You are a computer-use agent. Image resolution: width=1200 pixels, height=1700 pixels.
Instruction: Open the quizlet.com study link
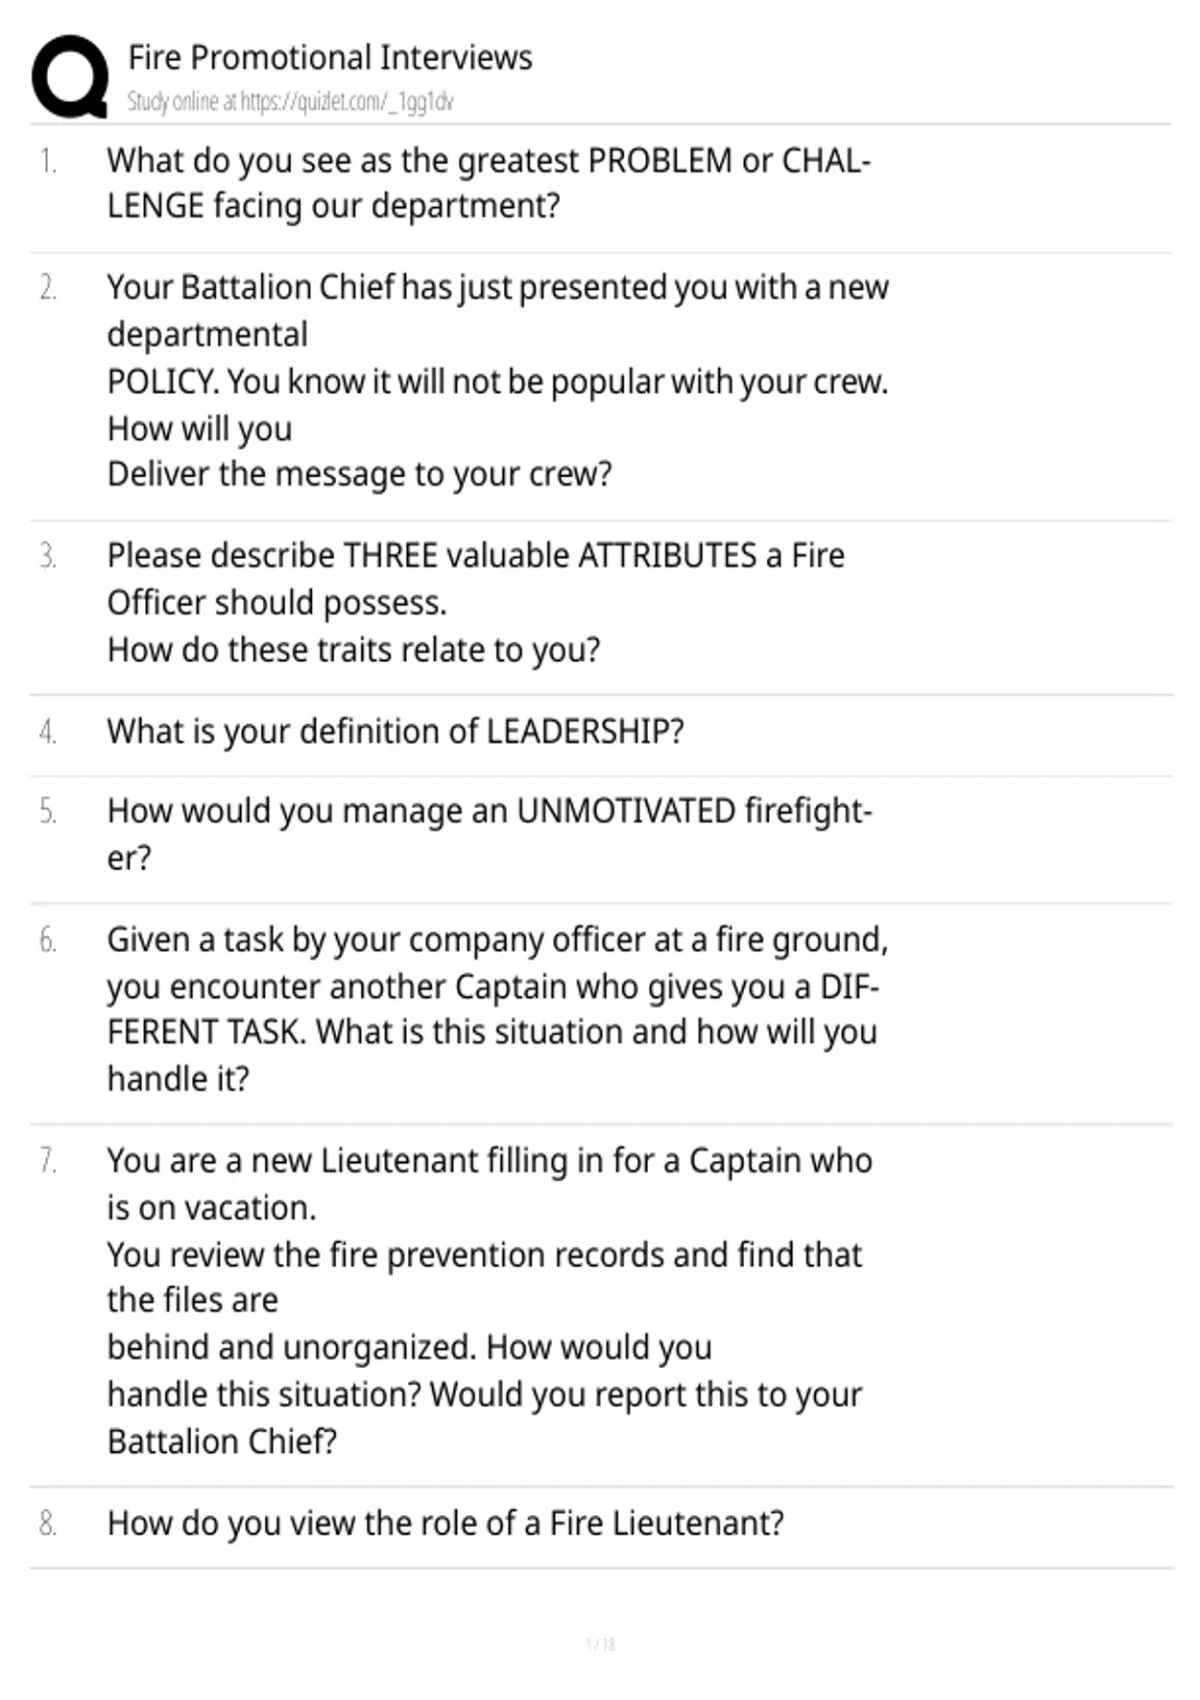290,101
